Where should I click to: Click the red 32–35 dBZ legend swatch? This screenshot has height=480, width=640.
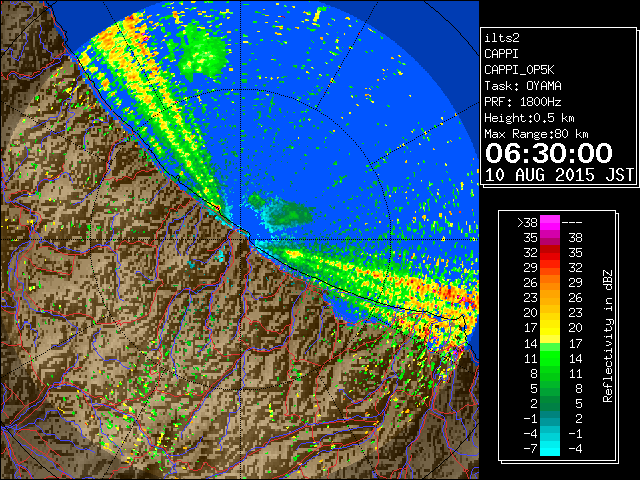[550, 253]
